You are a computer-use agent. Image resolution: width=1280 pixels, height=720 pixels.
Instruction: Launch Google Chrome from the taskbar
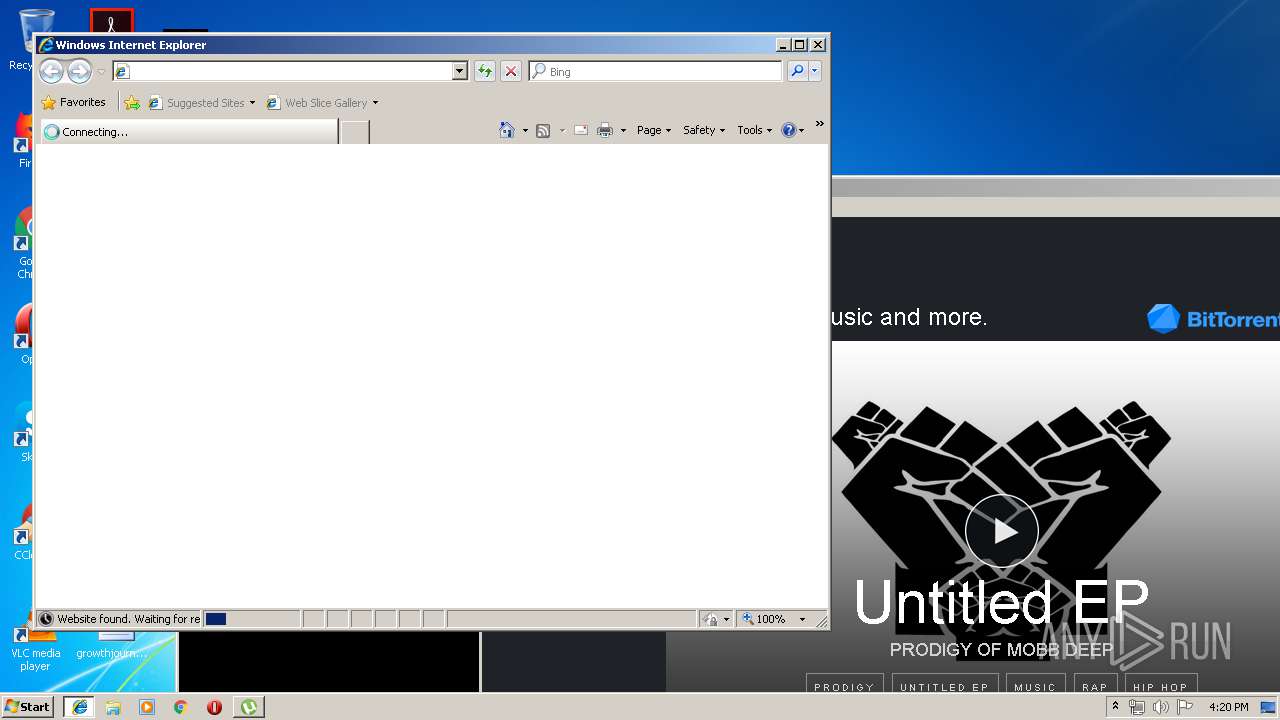coord(181,707)
